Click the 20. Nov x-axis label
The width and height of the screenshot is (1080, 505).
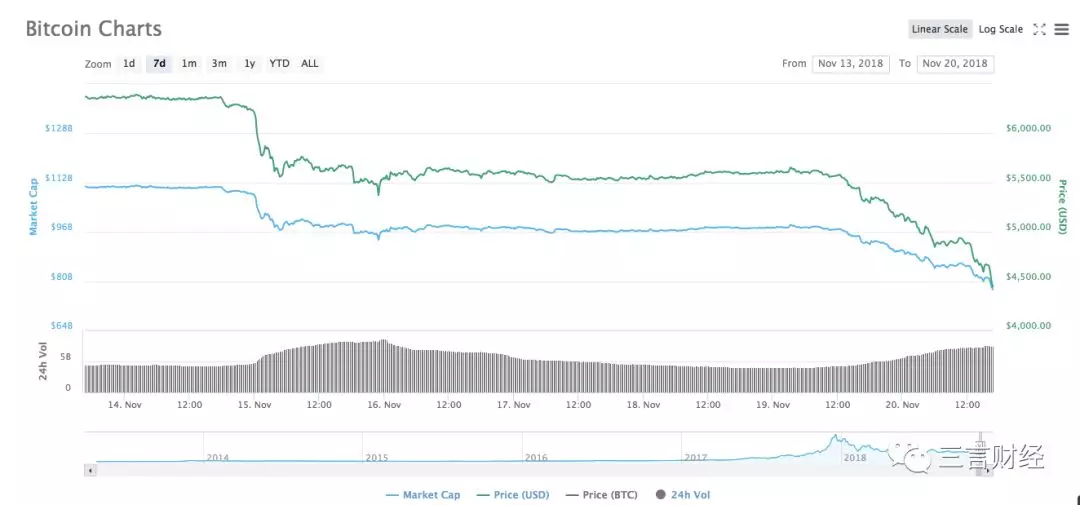coord(903,404)
